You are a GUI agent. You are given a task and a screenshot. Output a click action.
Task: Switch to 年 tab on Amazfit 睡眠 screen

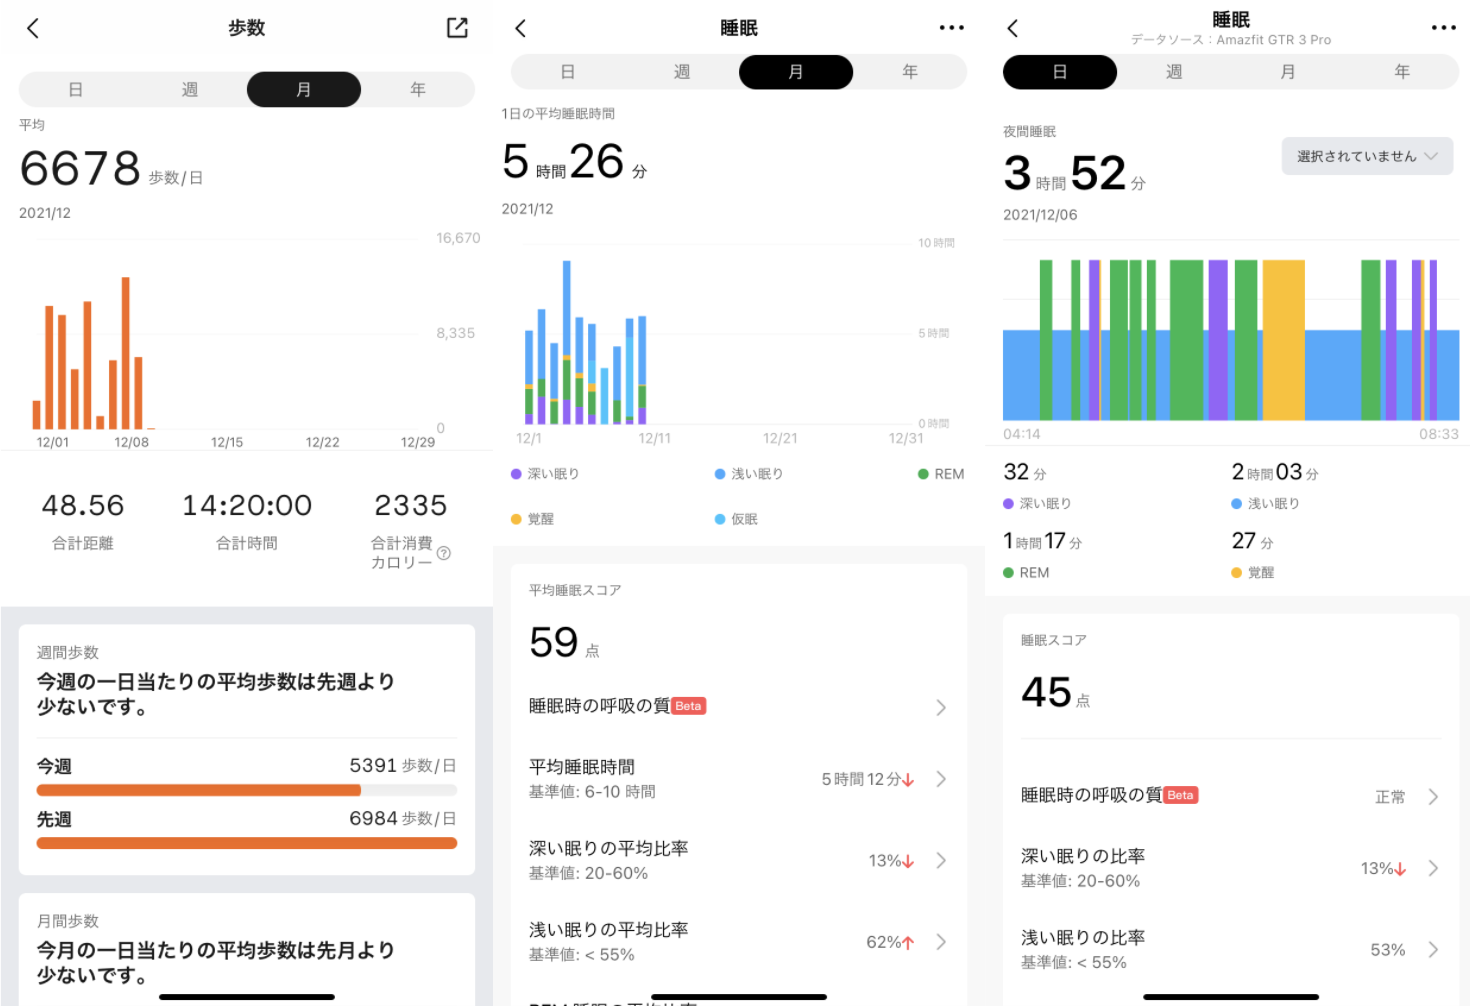pos(1402,72)
